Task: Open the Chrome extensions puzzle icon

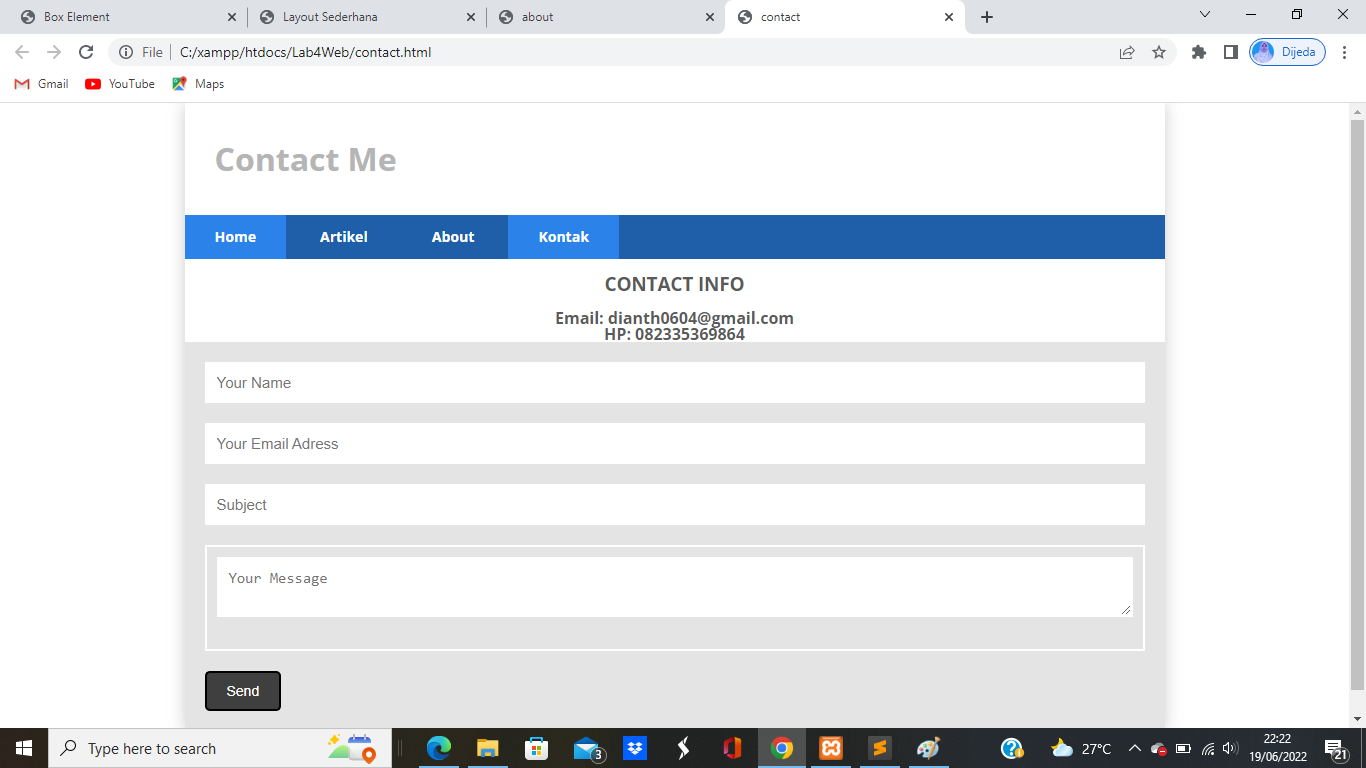Action: (x=1198, y=52)
